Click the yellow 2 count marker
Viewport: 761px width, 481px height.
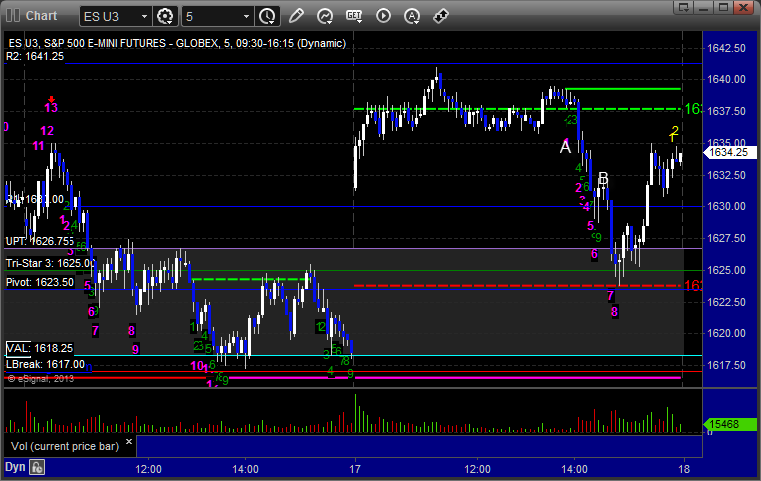pos(675,130)
